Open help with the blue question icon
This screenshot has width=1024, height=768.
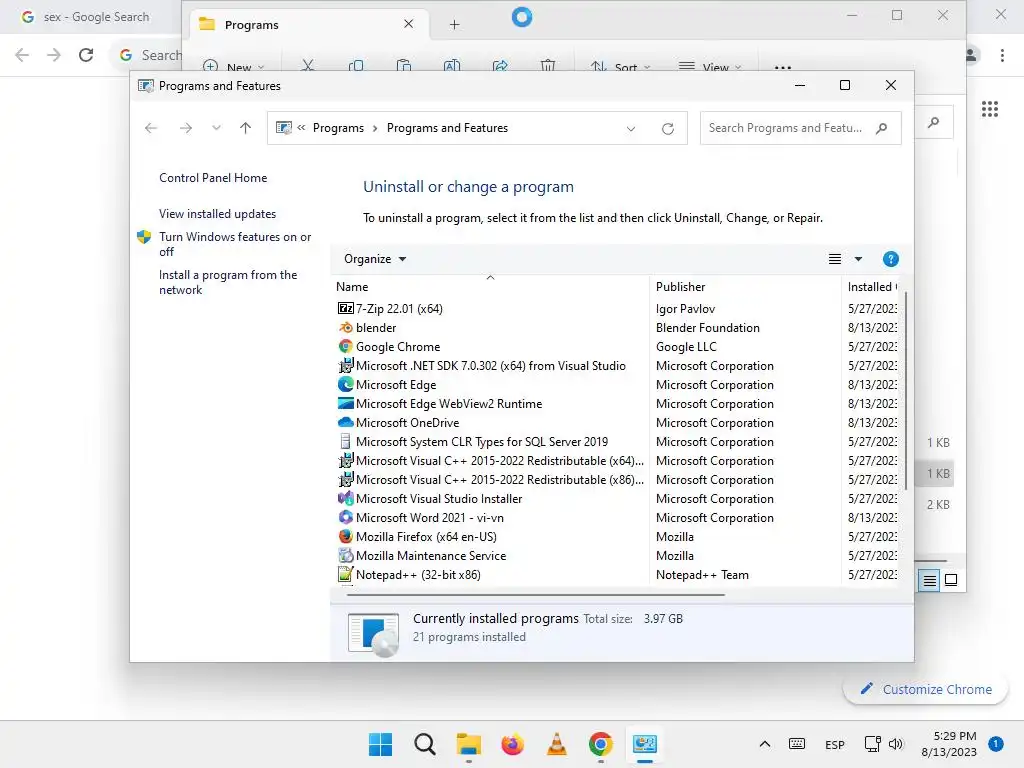[890, 259]
